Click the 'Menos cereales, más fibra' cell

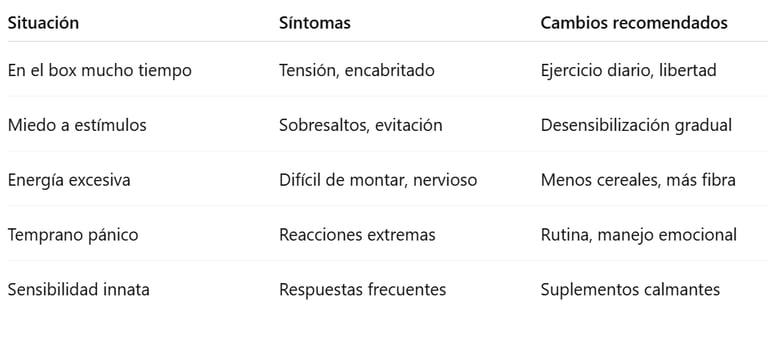click(638, 180)
